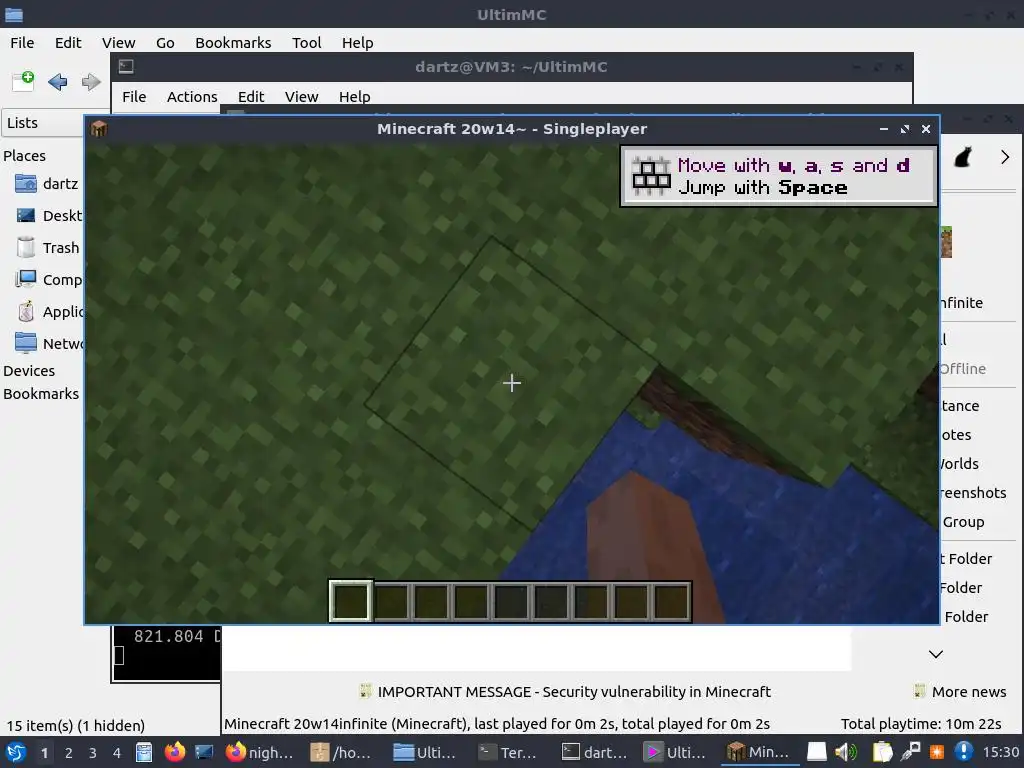Switch to the /ho... archive taskbar window

tap(341, 752)
